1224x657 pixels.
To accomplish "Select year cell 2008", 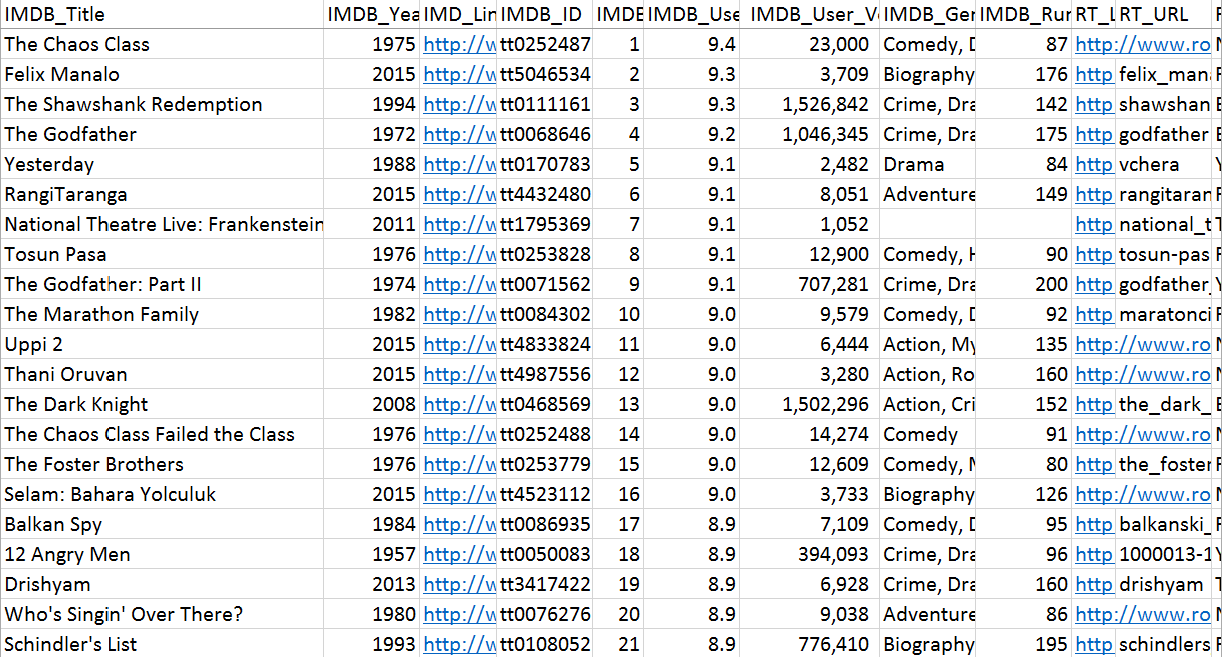I will click(374, 404).
